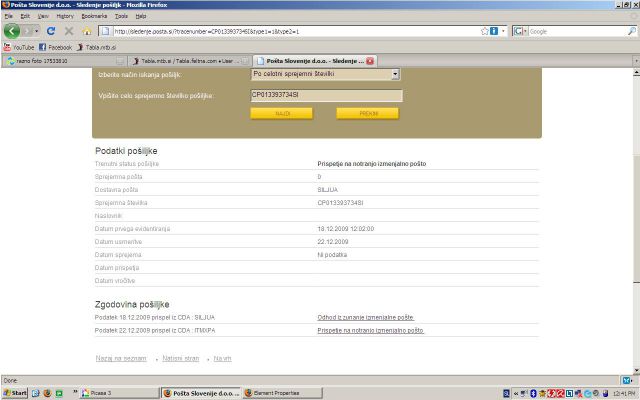Close the Pošta Slovenije tab with red X
640x400 pixels.
tap(370, 61)
